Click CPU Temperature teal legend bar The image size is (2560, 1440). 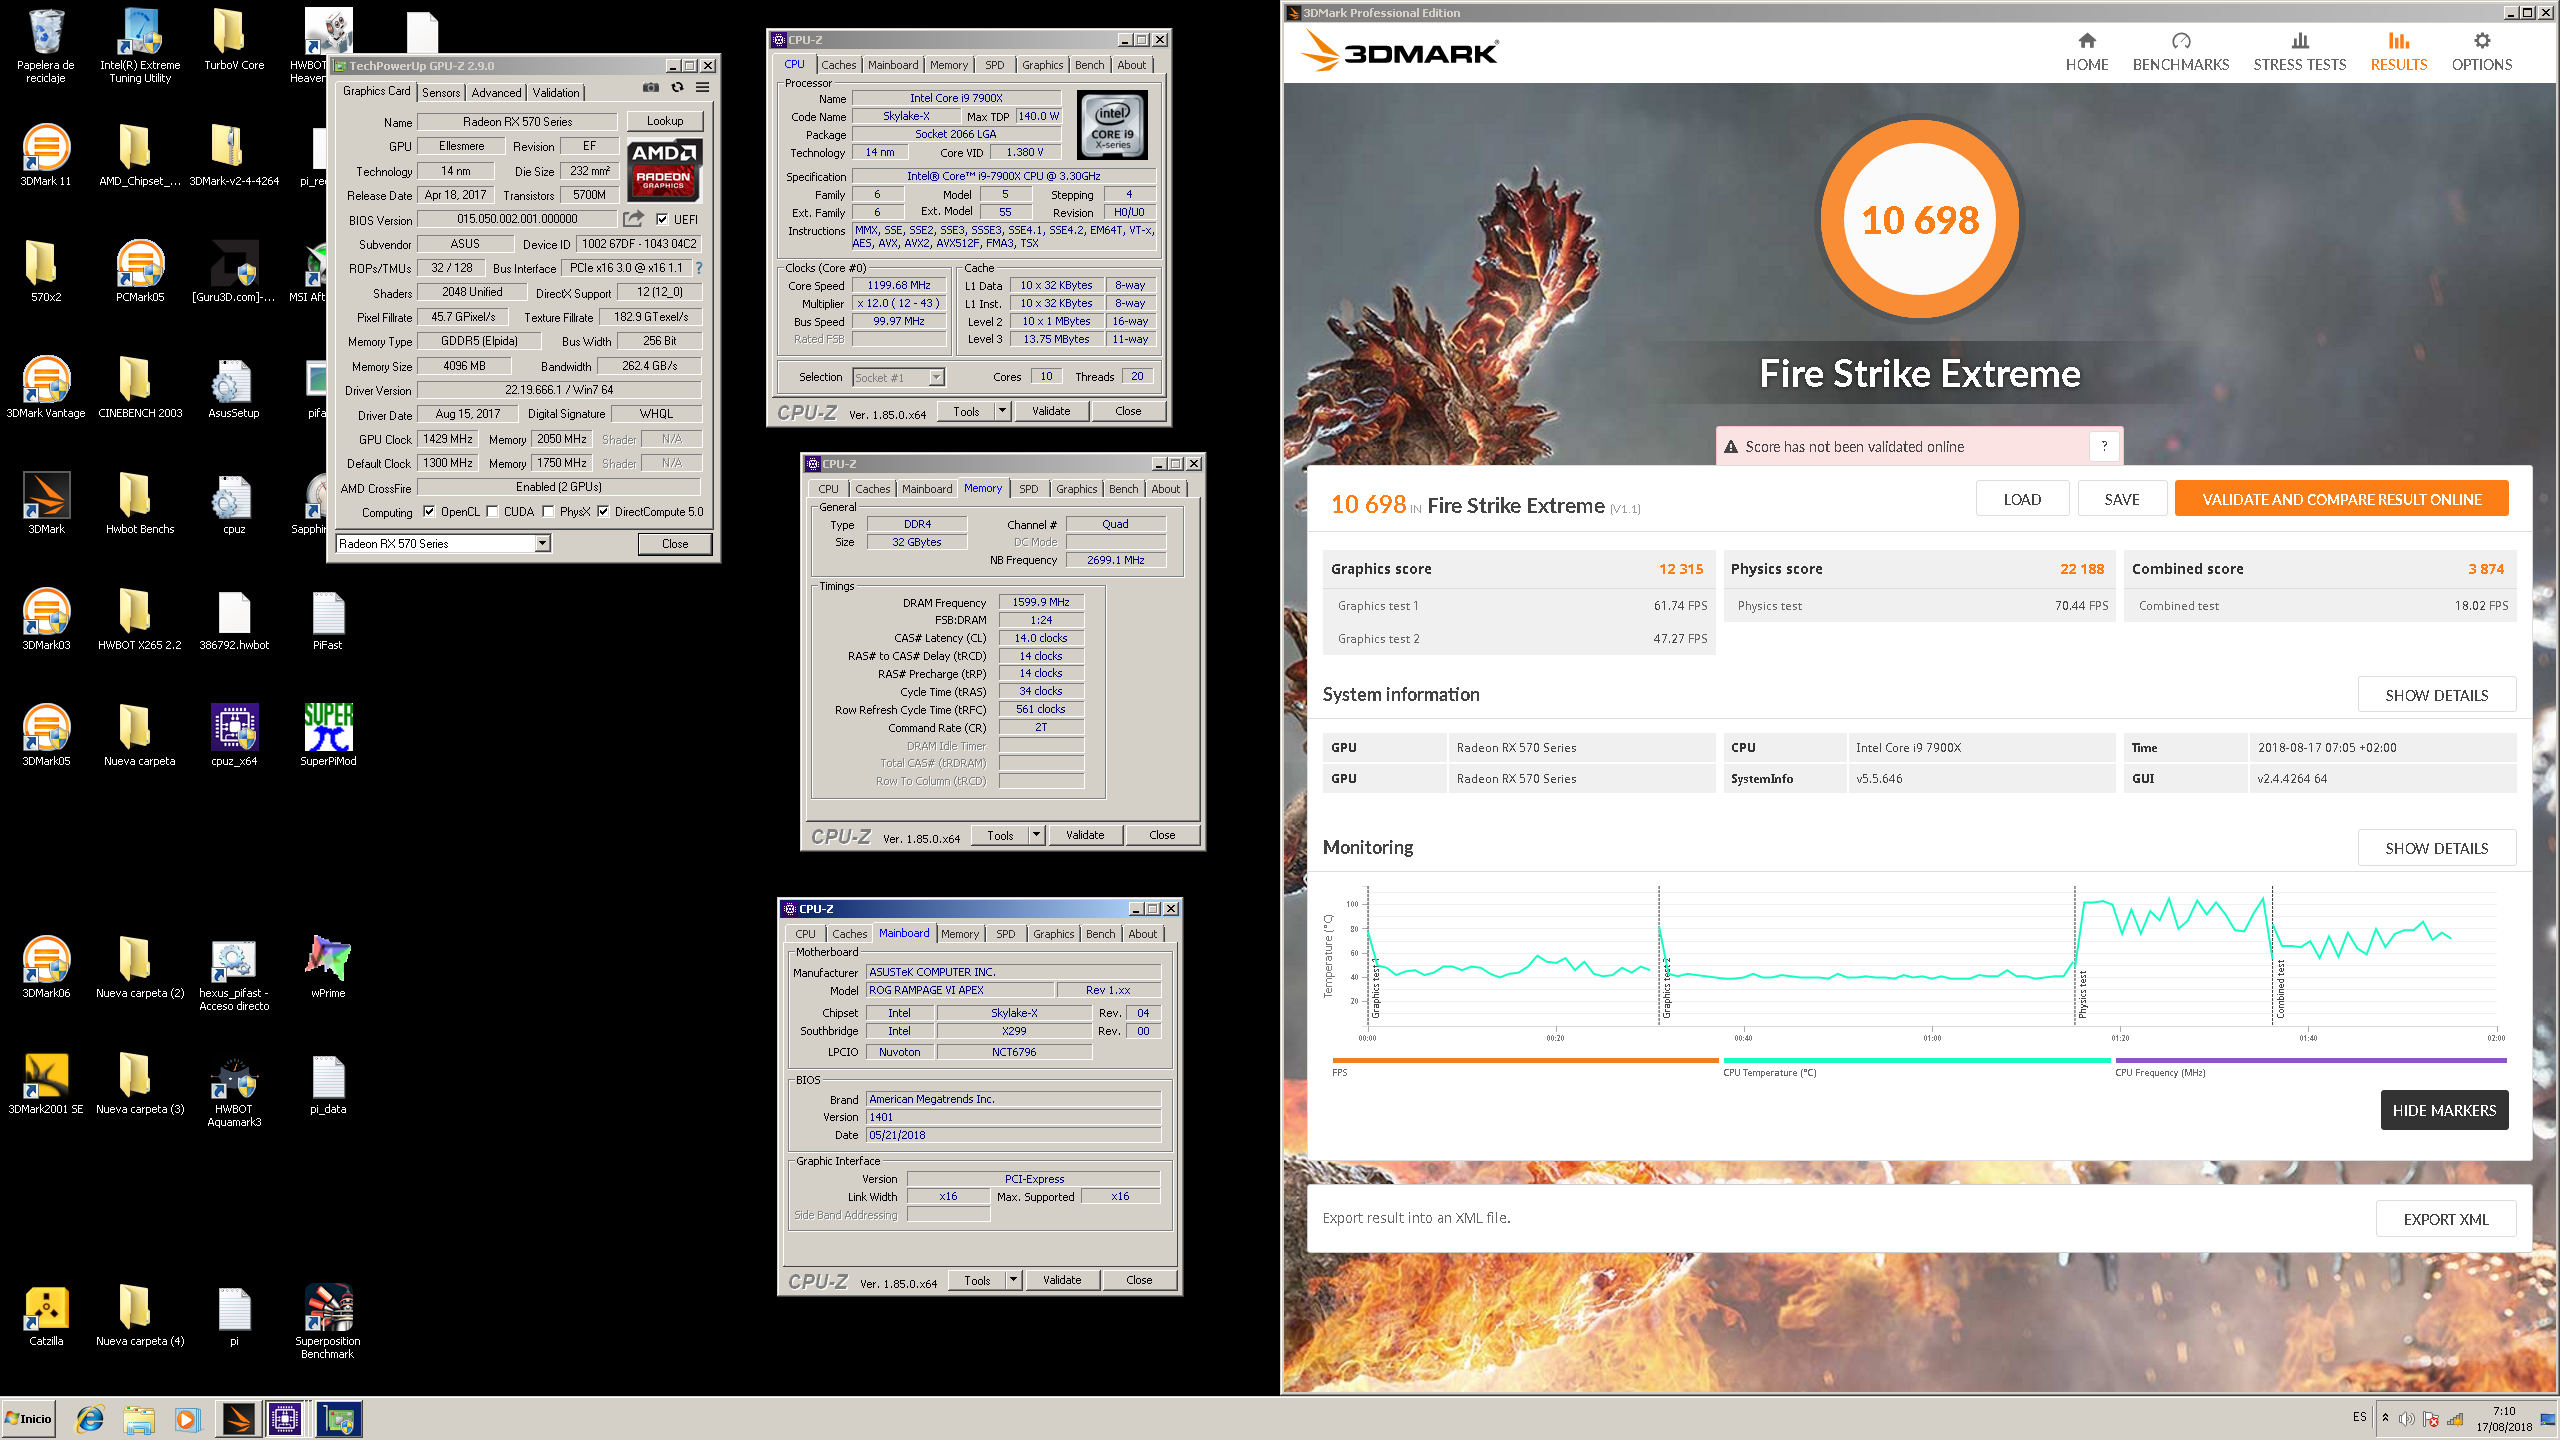click(x=1916, y=1060)
